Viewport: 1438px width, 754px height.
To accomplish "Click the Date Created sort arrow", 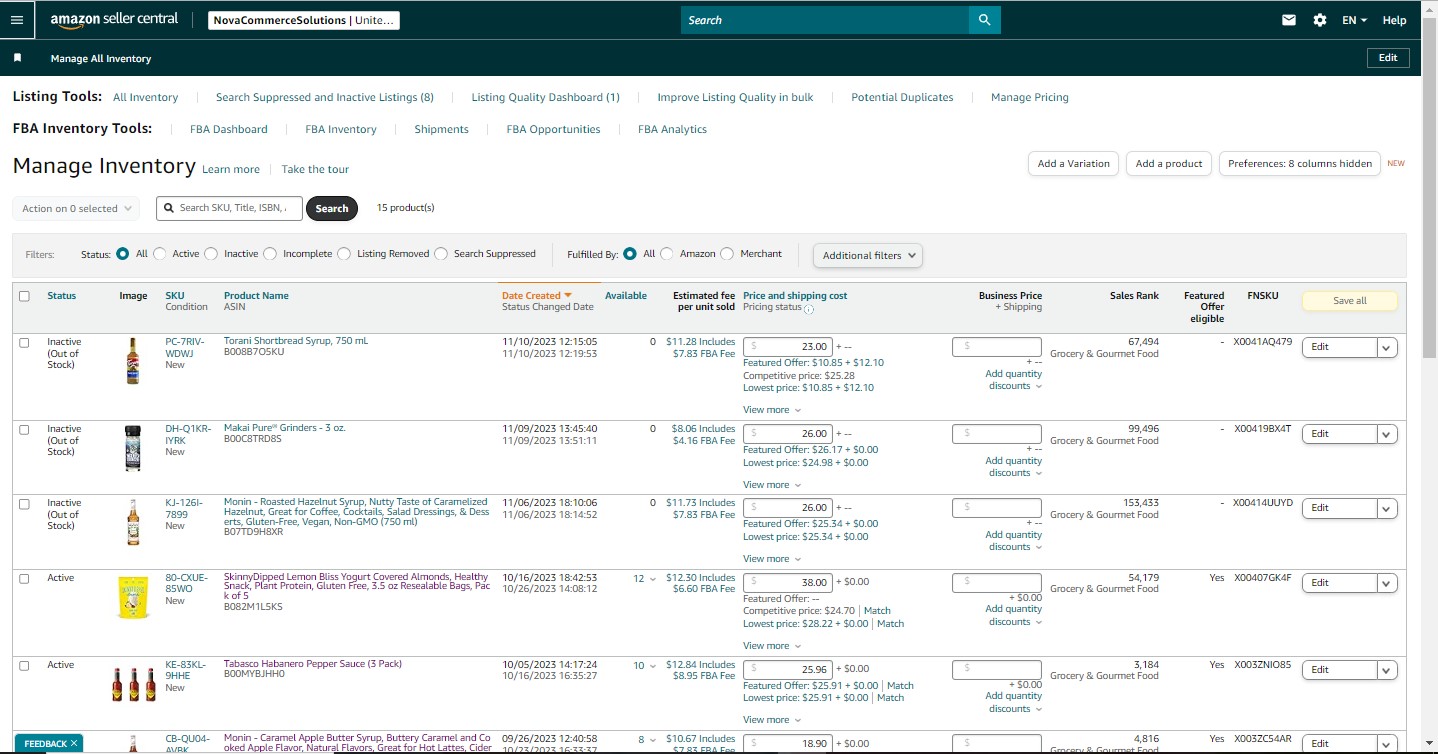I will pos(568,295).
